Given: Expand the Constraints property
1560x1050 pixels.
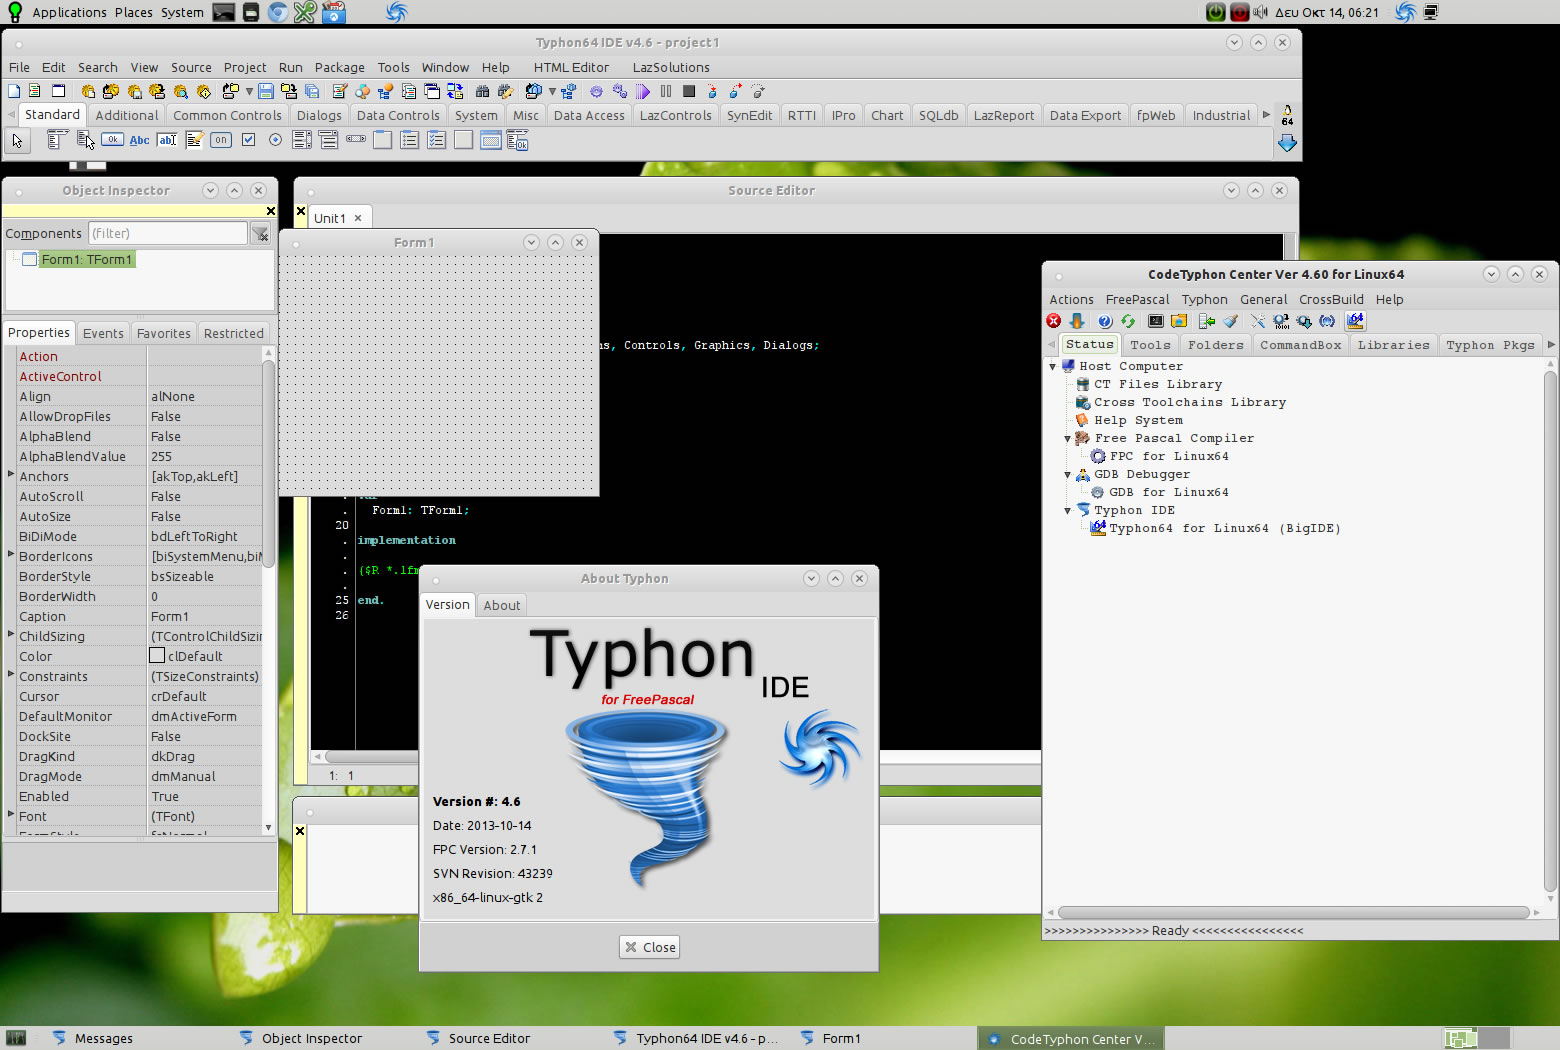Looking at the screenshot, I should click(x=11, y=674).
